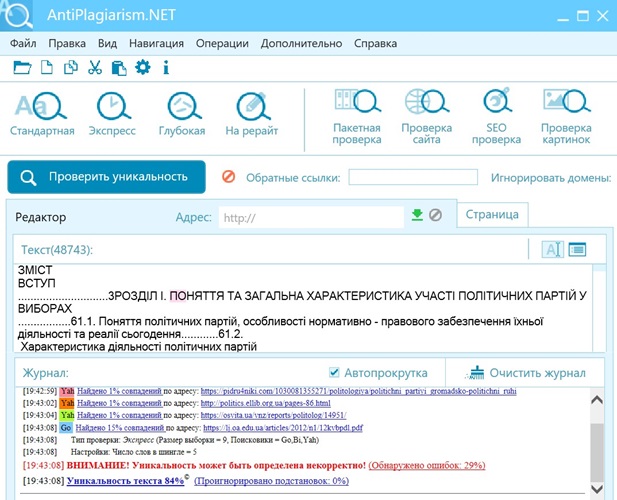Viewport: 617px width, 500px height.
Task: Open the Операции menu
Action: [222, 43]
